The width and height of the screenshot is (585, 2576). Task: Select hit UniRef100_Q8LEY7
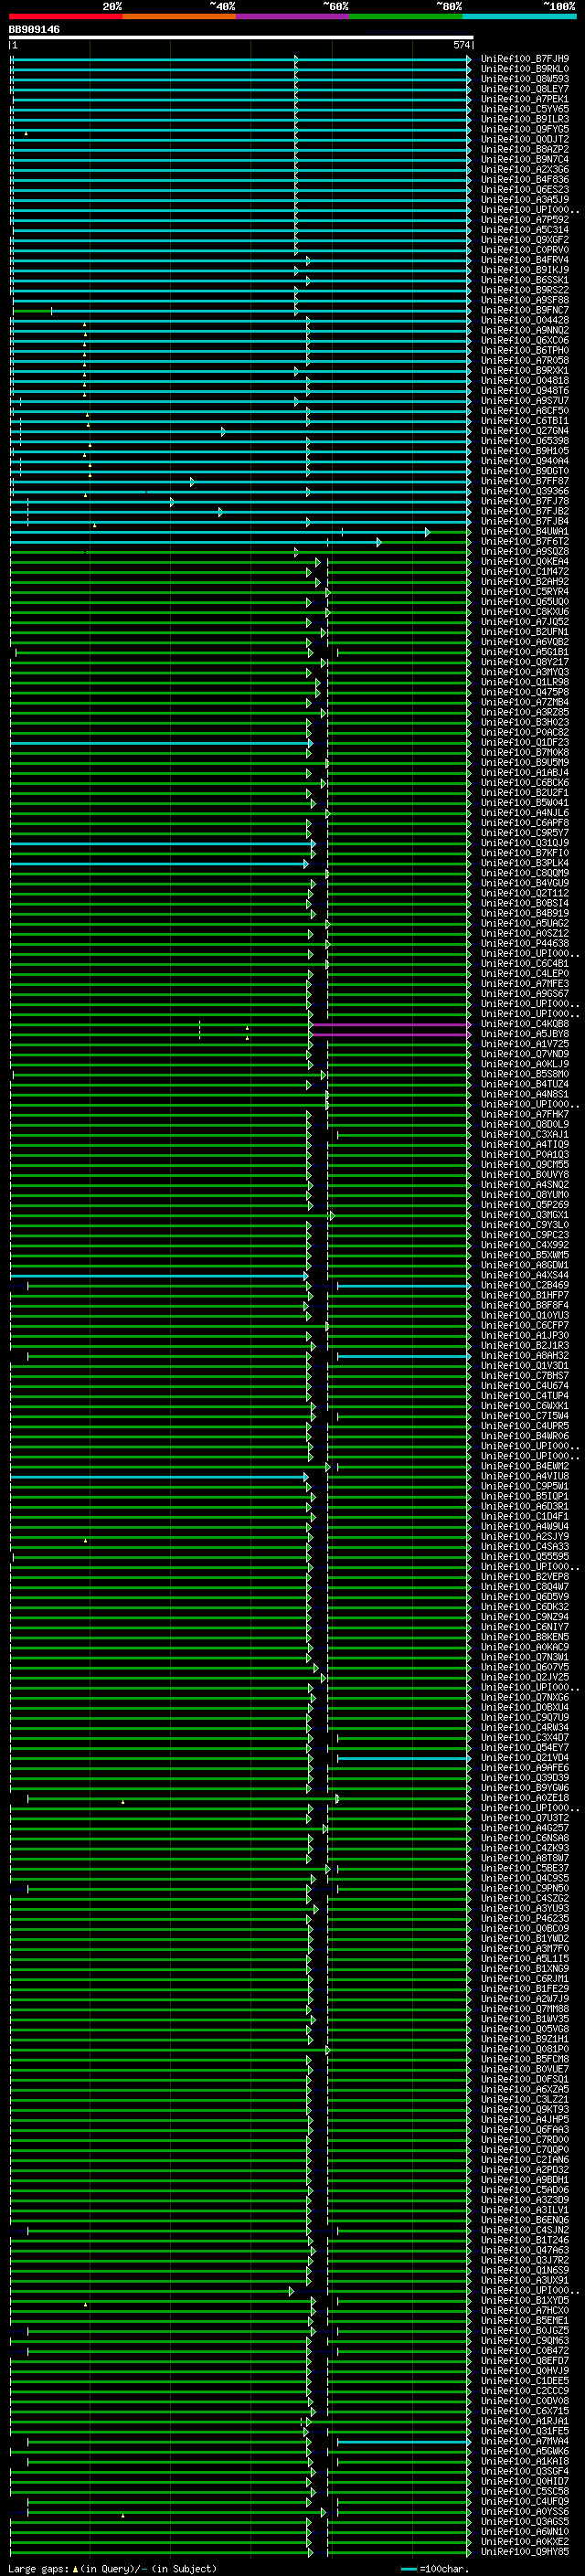coord(525,90)
